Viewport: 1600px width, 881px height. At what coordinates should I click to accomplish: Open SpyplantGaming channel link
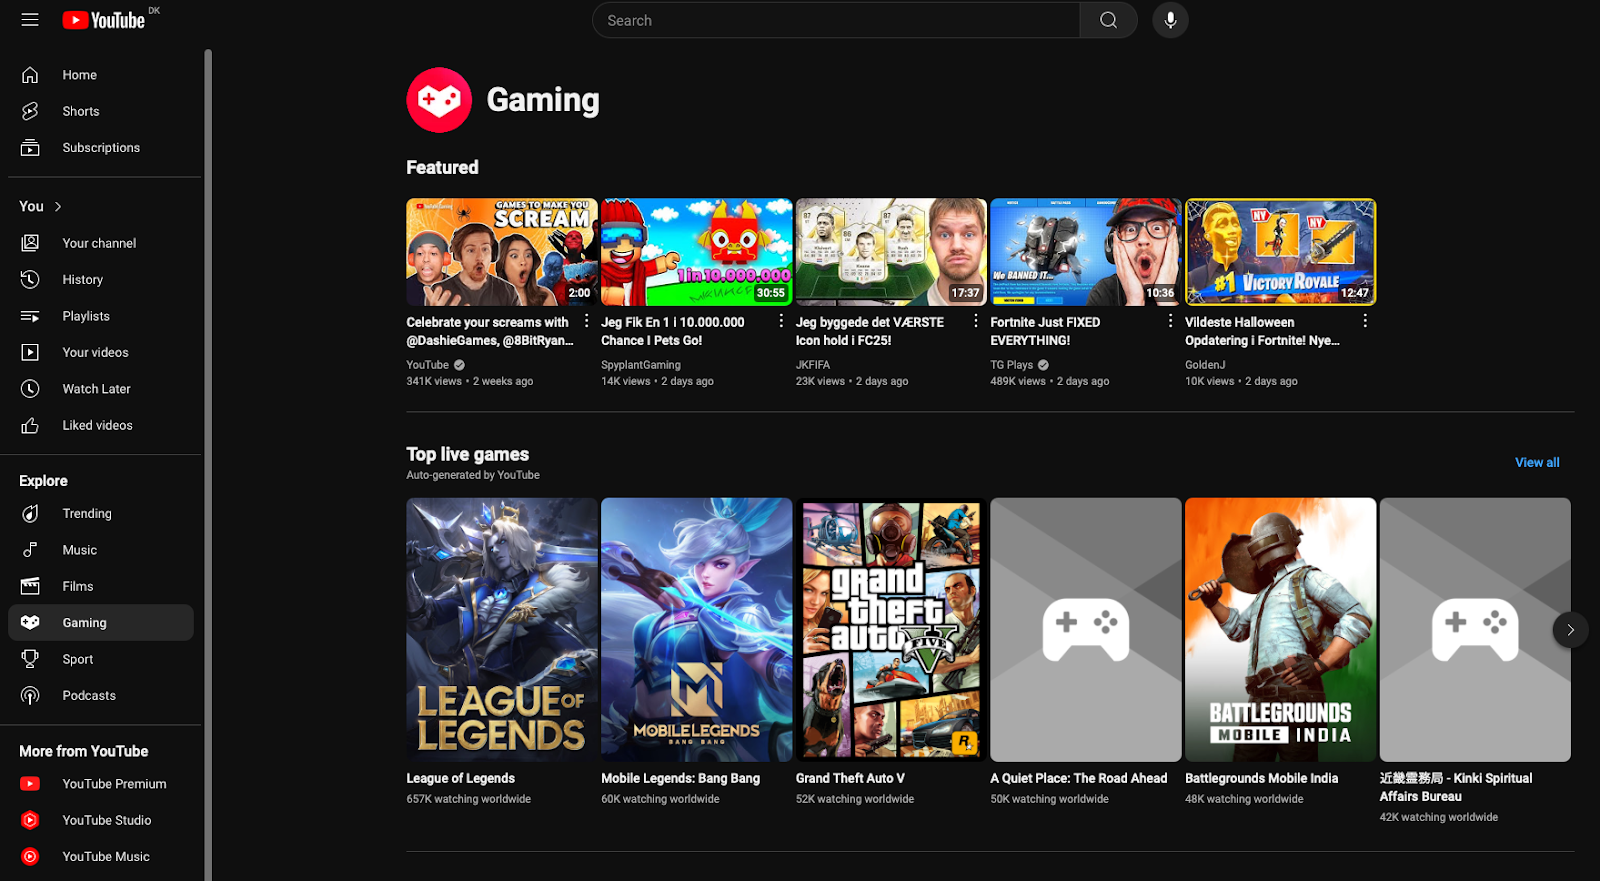641,365
